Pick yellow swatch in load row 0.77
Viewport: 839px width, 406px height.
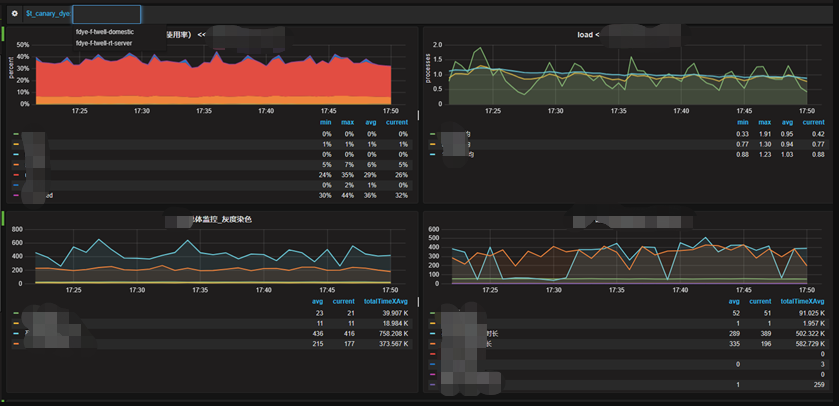pyautogui.click(x=432, y=144)
